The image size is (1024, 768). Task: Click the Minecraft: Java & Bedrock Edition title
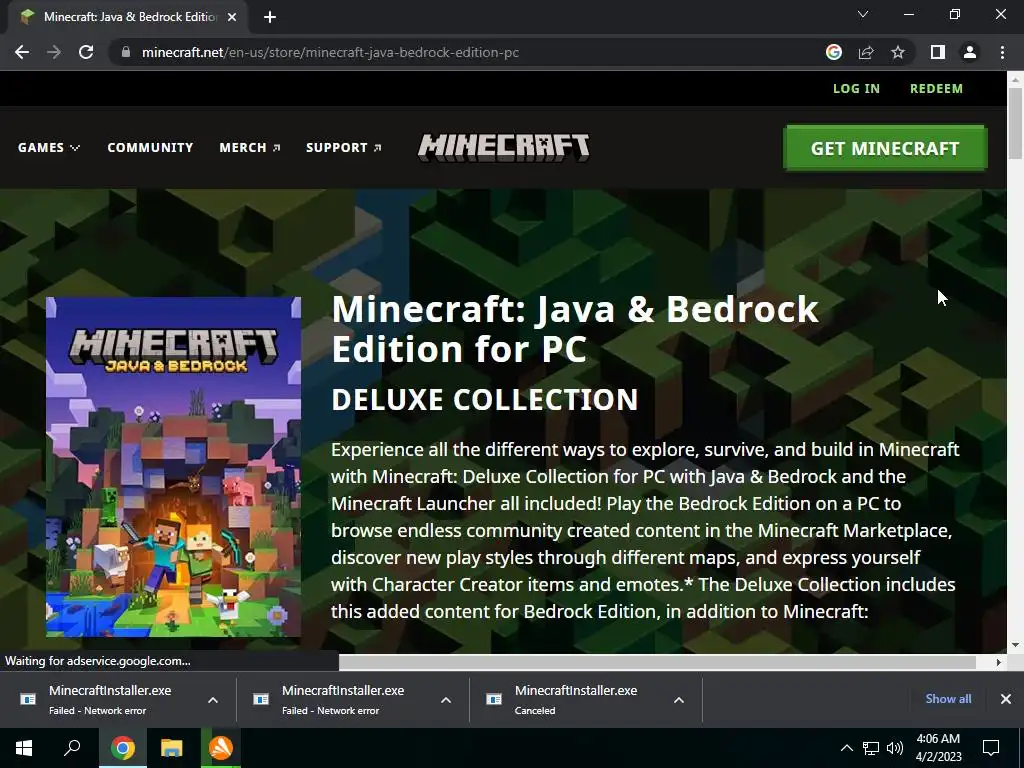pyautogui.click(x=575, y=328)
